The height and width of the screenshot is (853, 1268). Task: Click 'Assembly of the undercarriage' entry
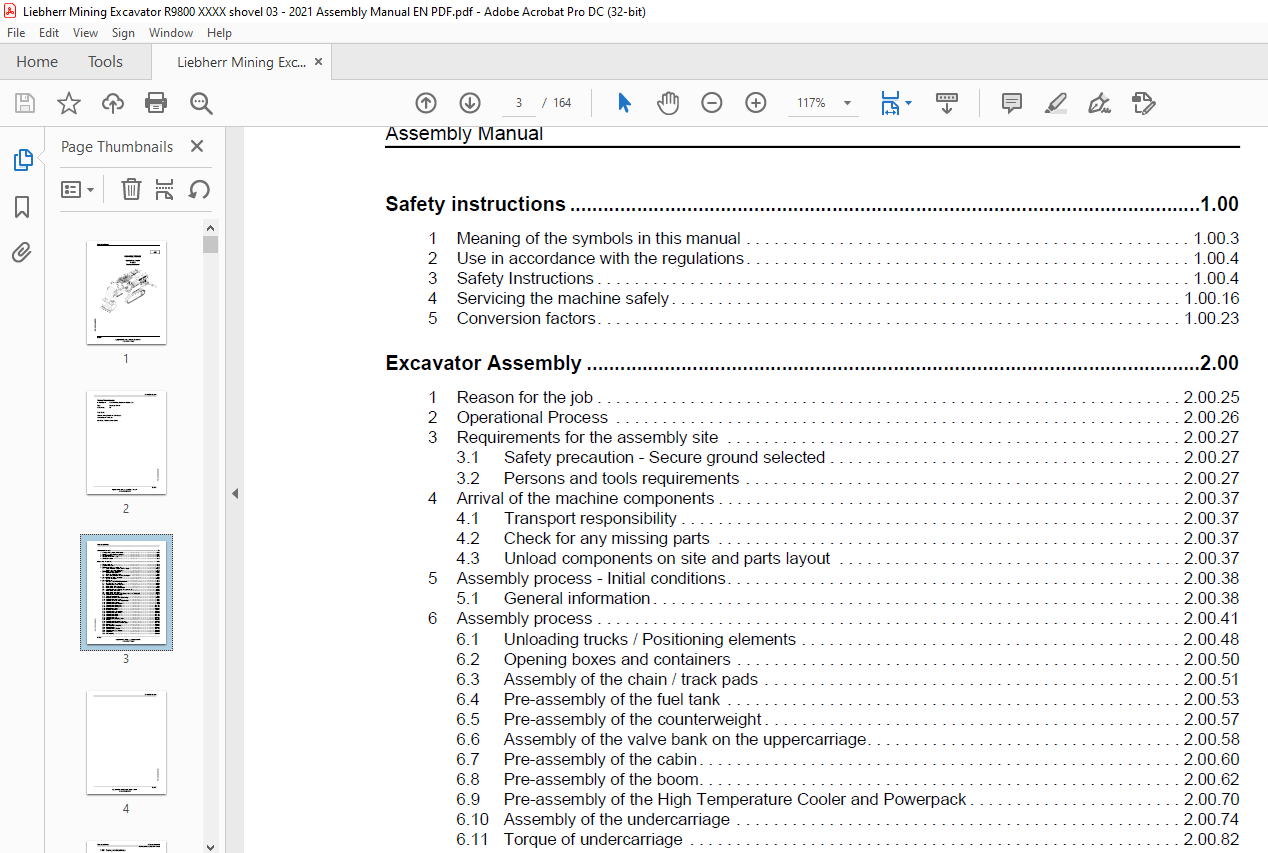pyautogui.click(x=617, y=819)
